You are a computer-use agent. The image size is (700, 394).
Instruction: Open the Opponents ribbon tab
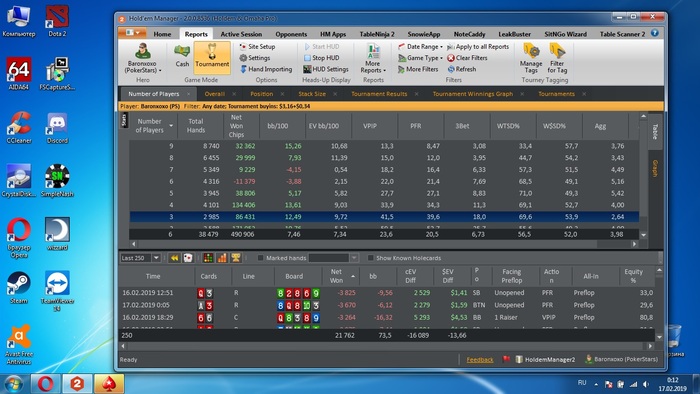(291, 34)
